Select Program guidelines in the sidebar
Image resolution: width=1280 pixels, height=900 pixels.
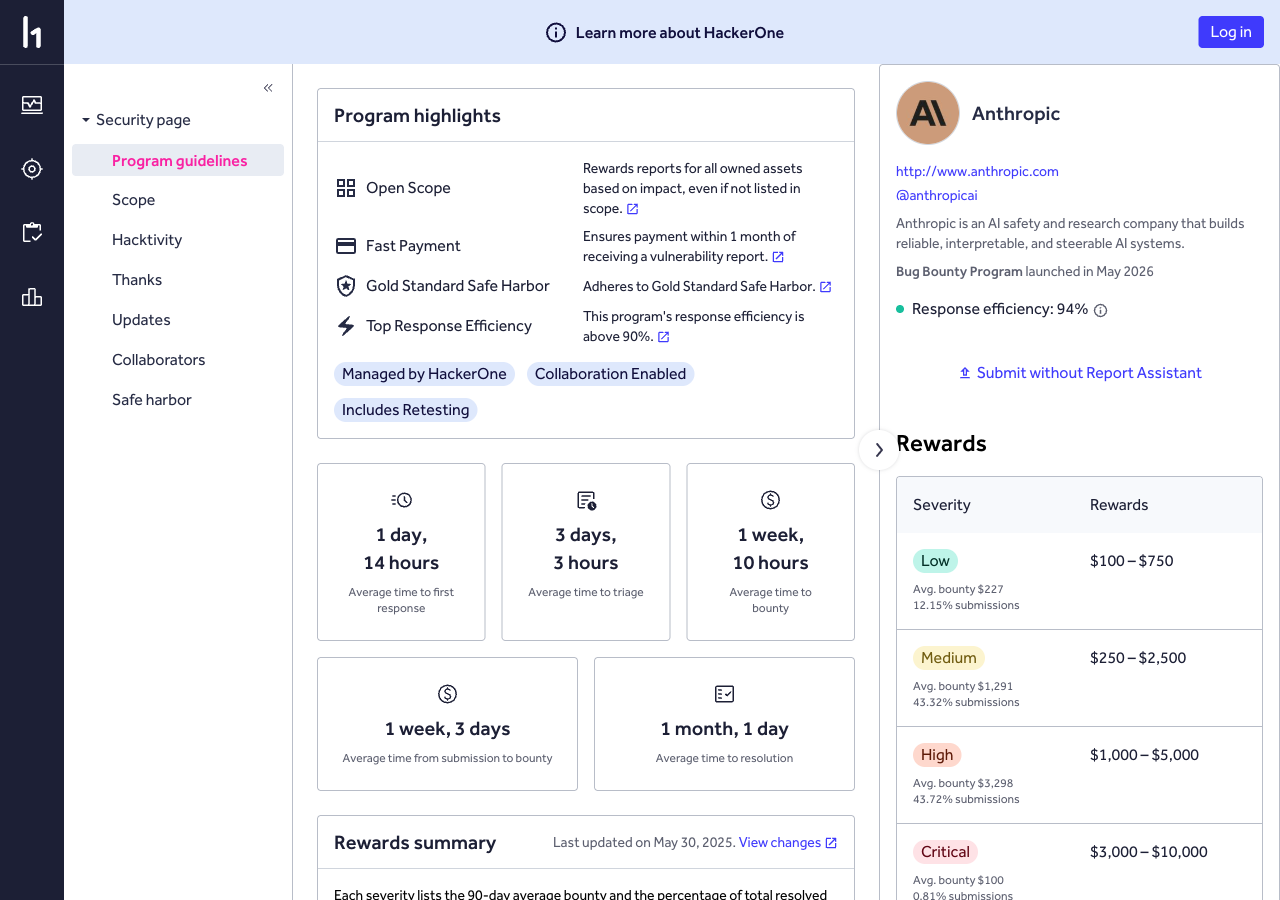click(178, 160)
